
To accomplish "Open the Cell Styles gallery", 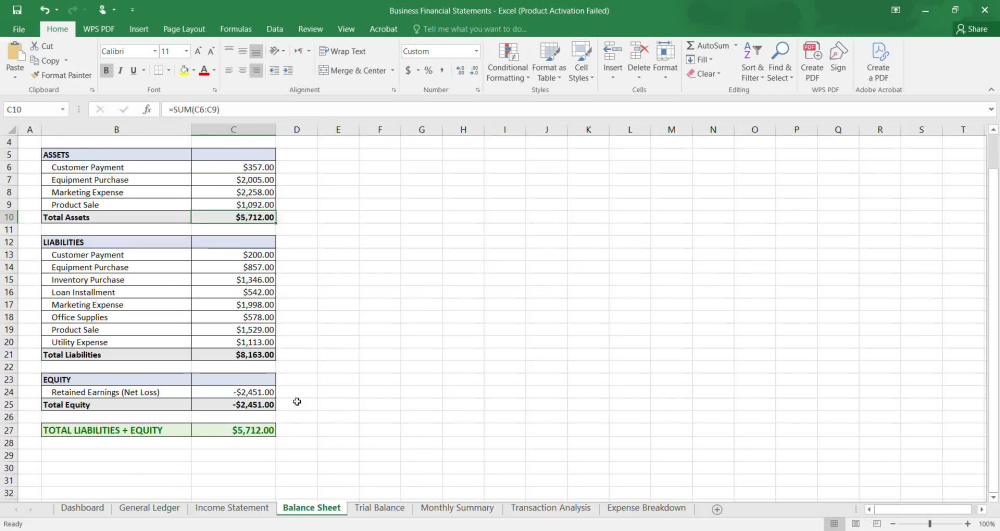I will [x=581, y=62].
